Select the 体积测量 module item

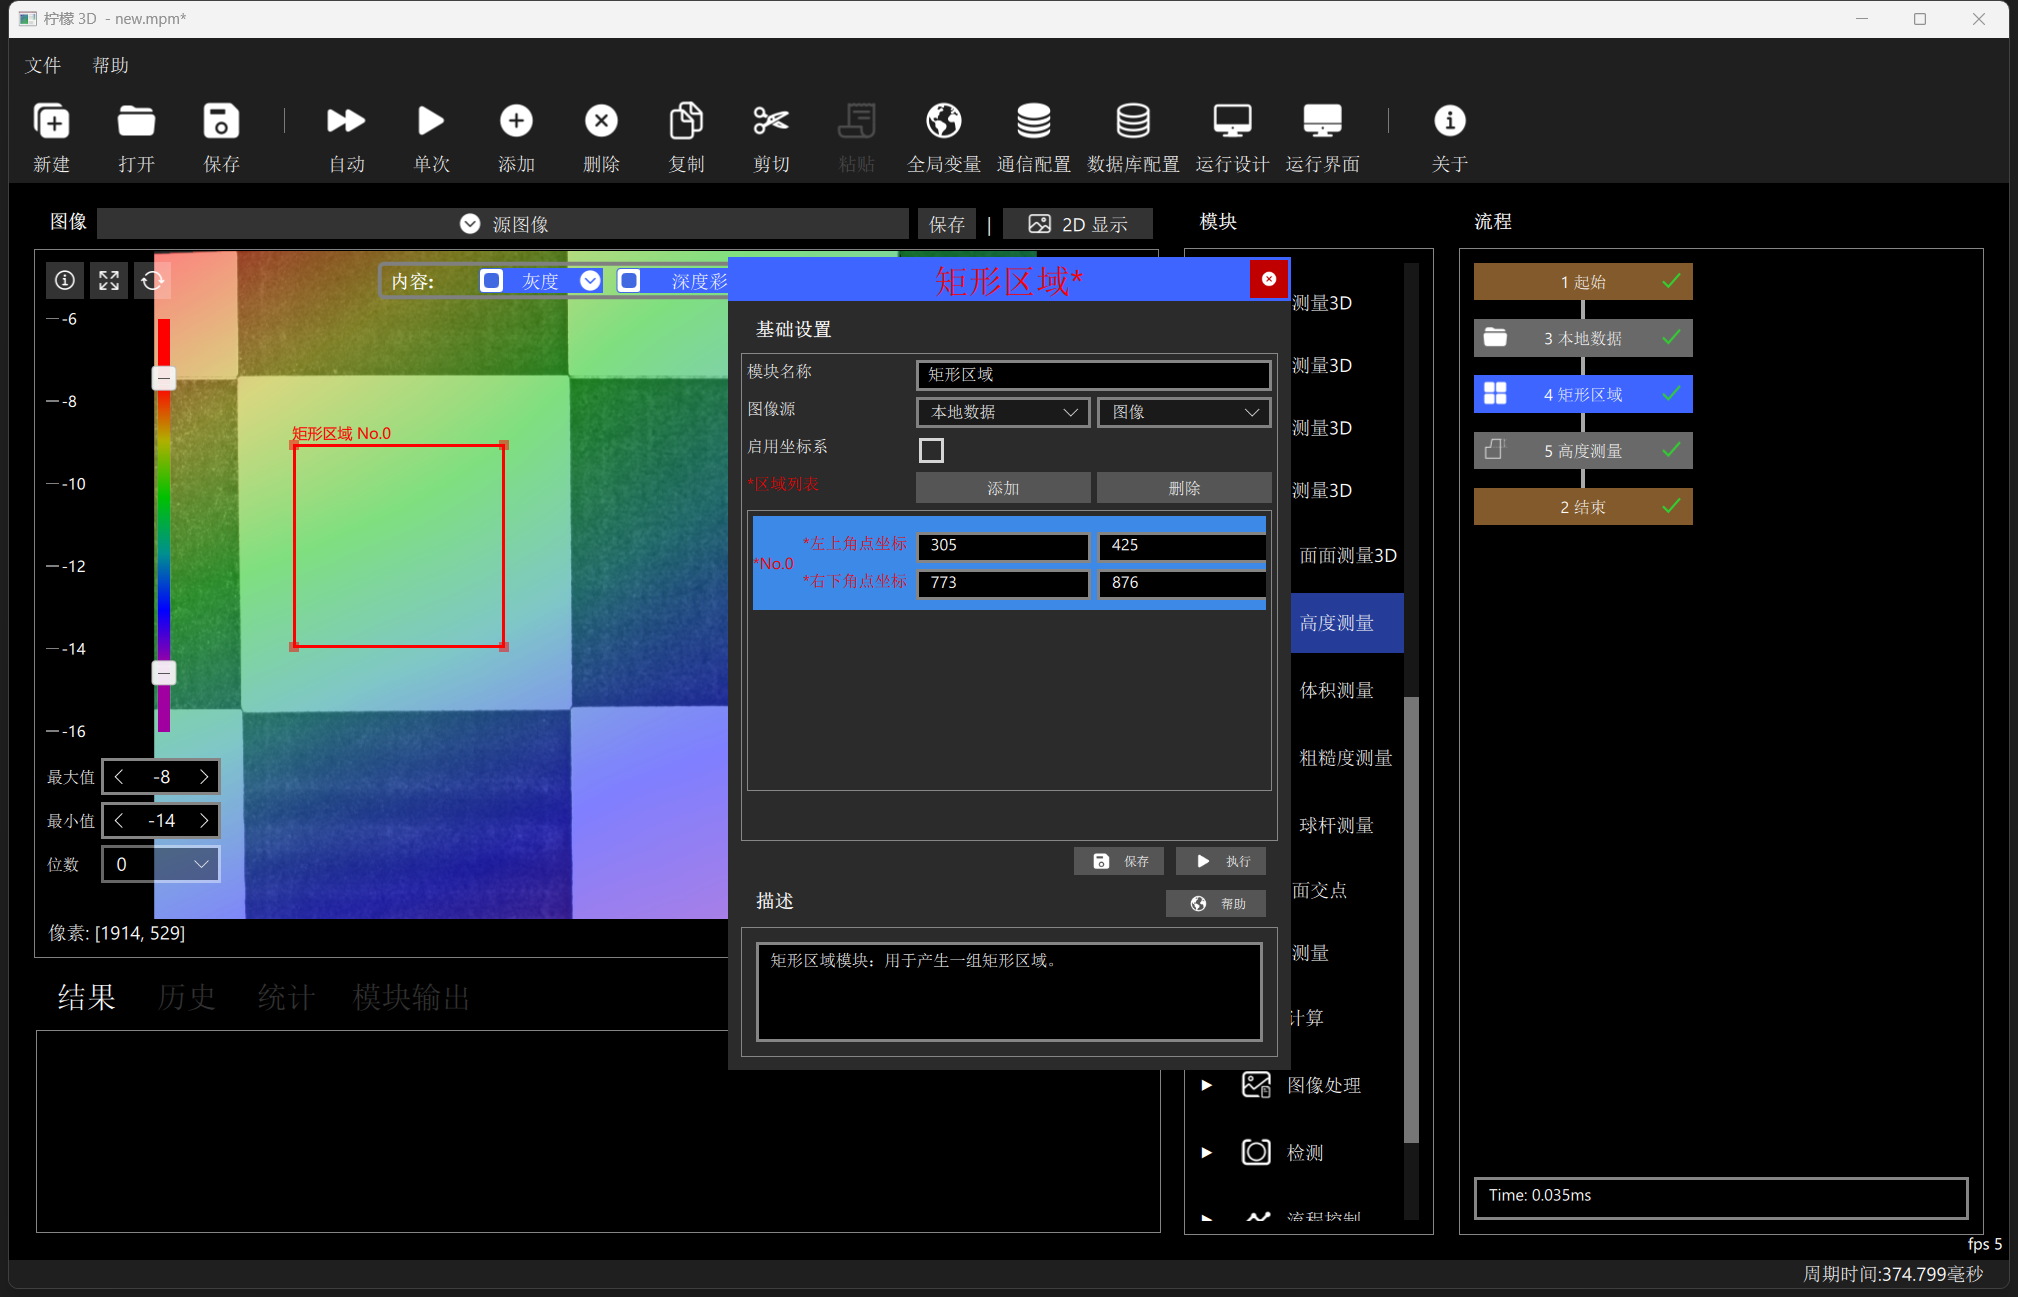tap(1336, 690)
